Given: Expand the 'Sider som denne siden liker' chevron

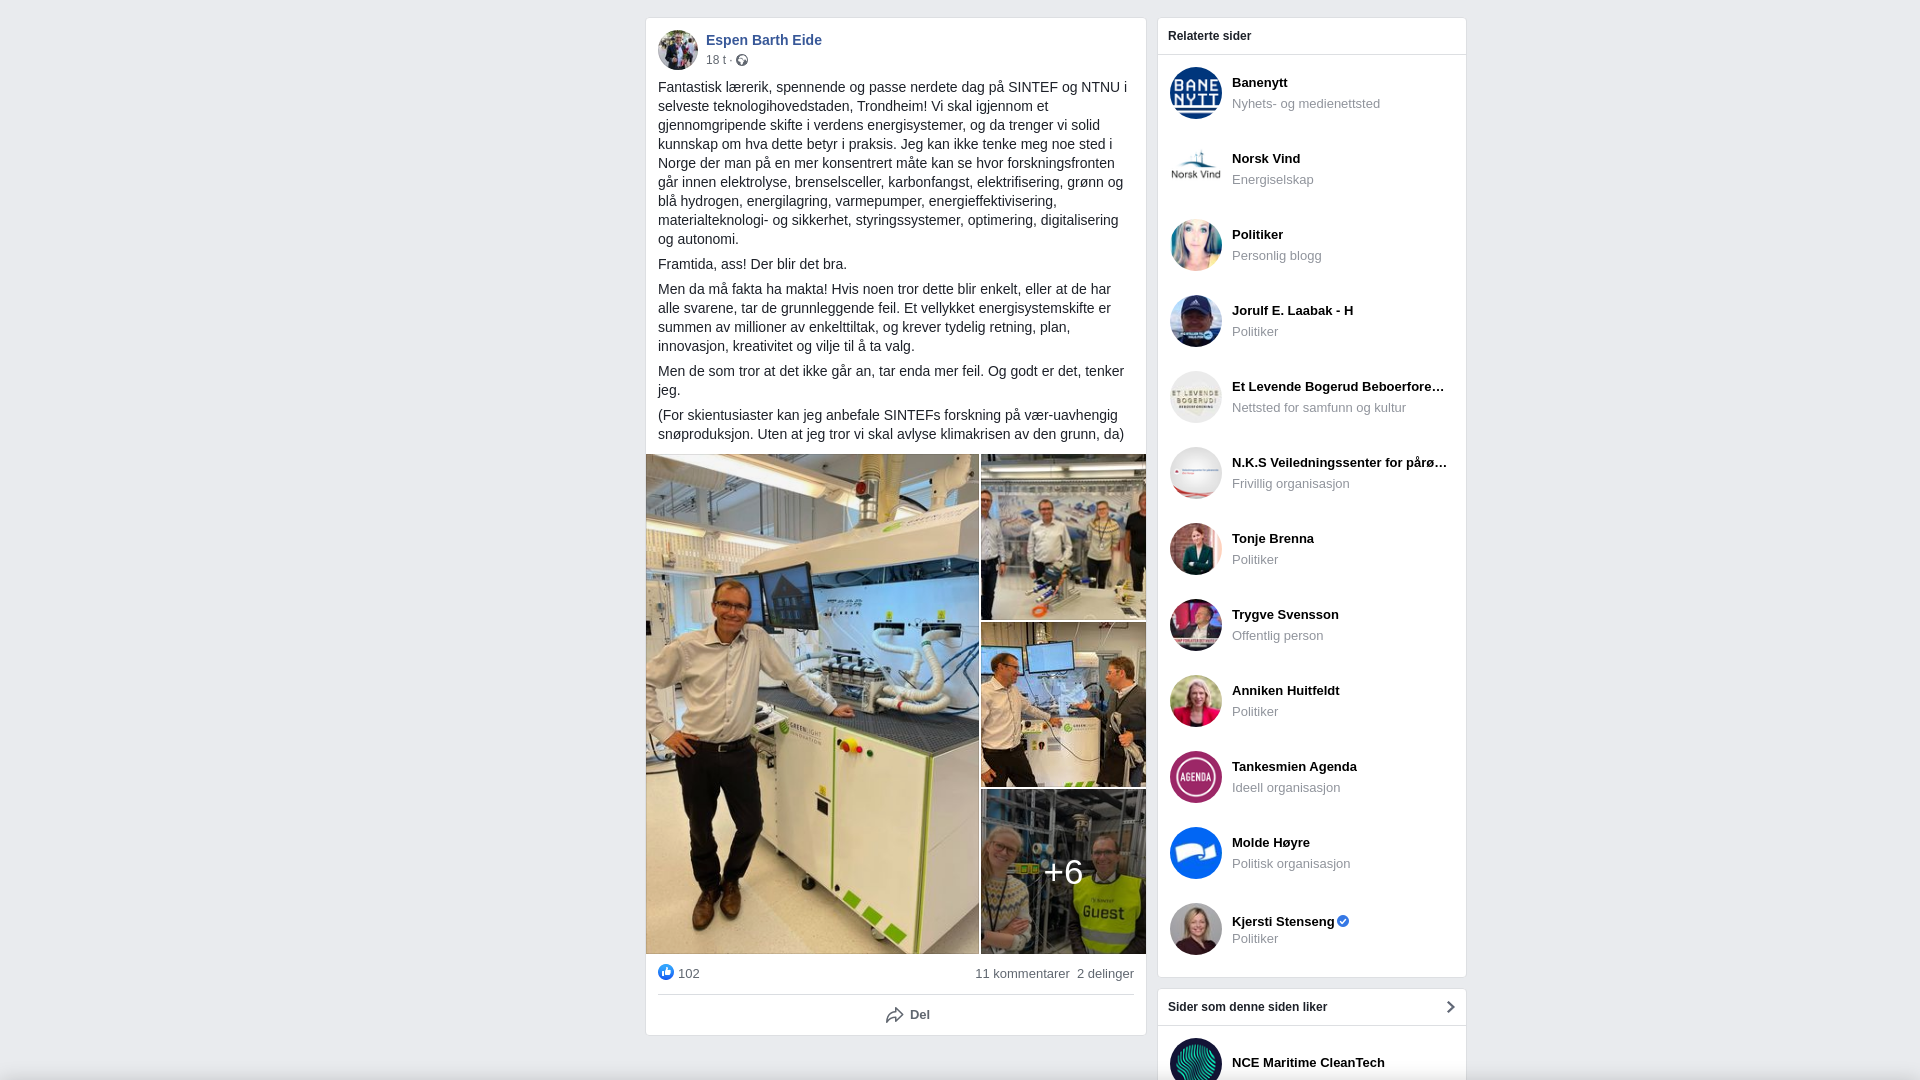Looking at the screenshot, I should 1450,1007.
